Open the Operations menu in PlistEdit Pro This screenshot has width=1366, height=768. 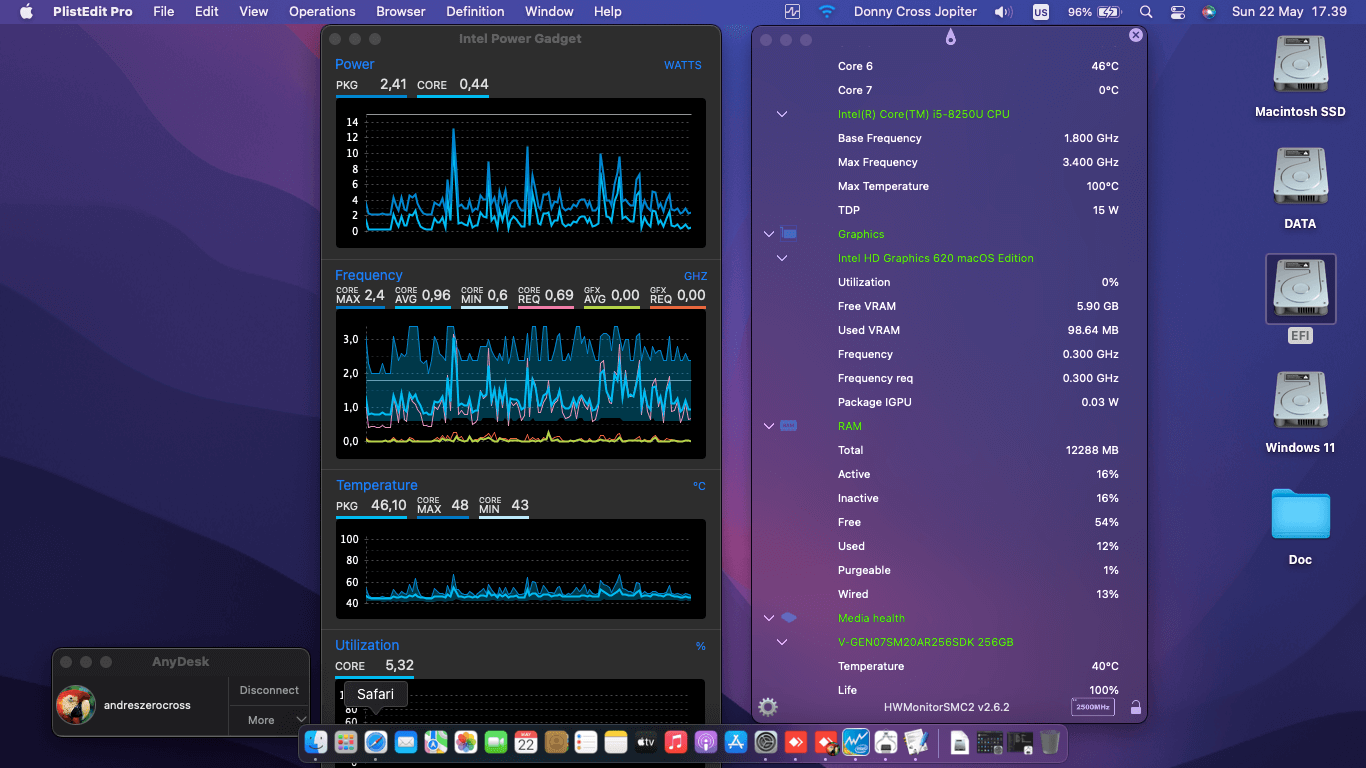(322, 11)
